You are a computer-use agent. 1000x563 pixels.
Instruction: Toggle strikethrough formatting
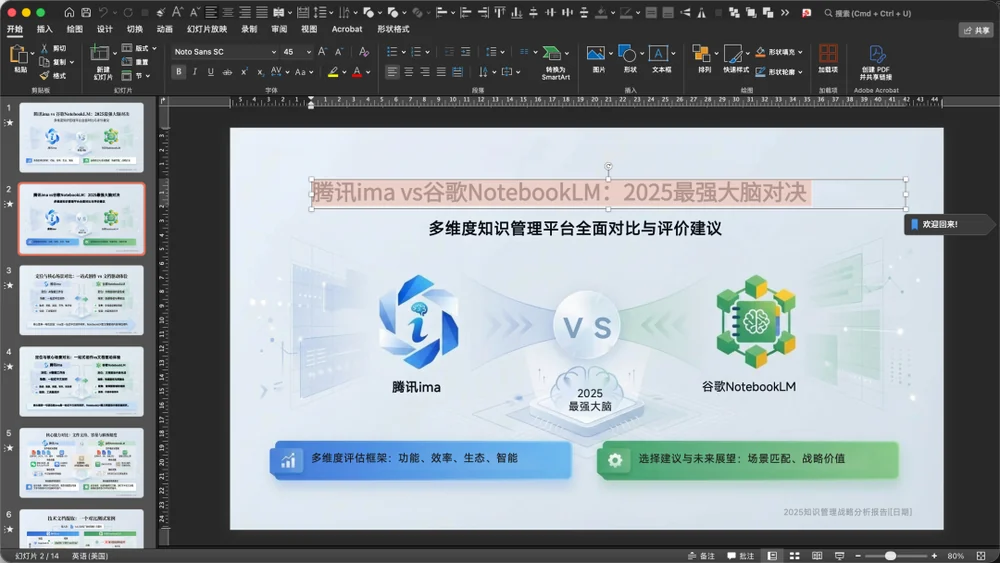[x=227, y=72]
